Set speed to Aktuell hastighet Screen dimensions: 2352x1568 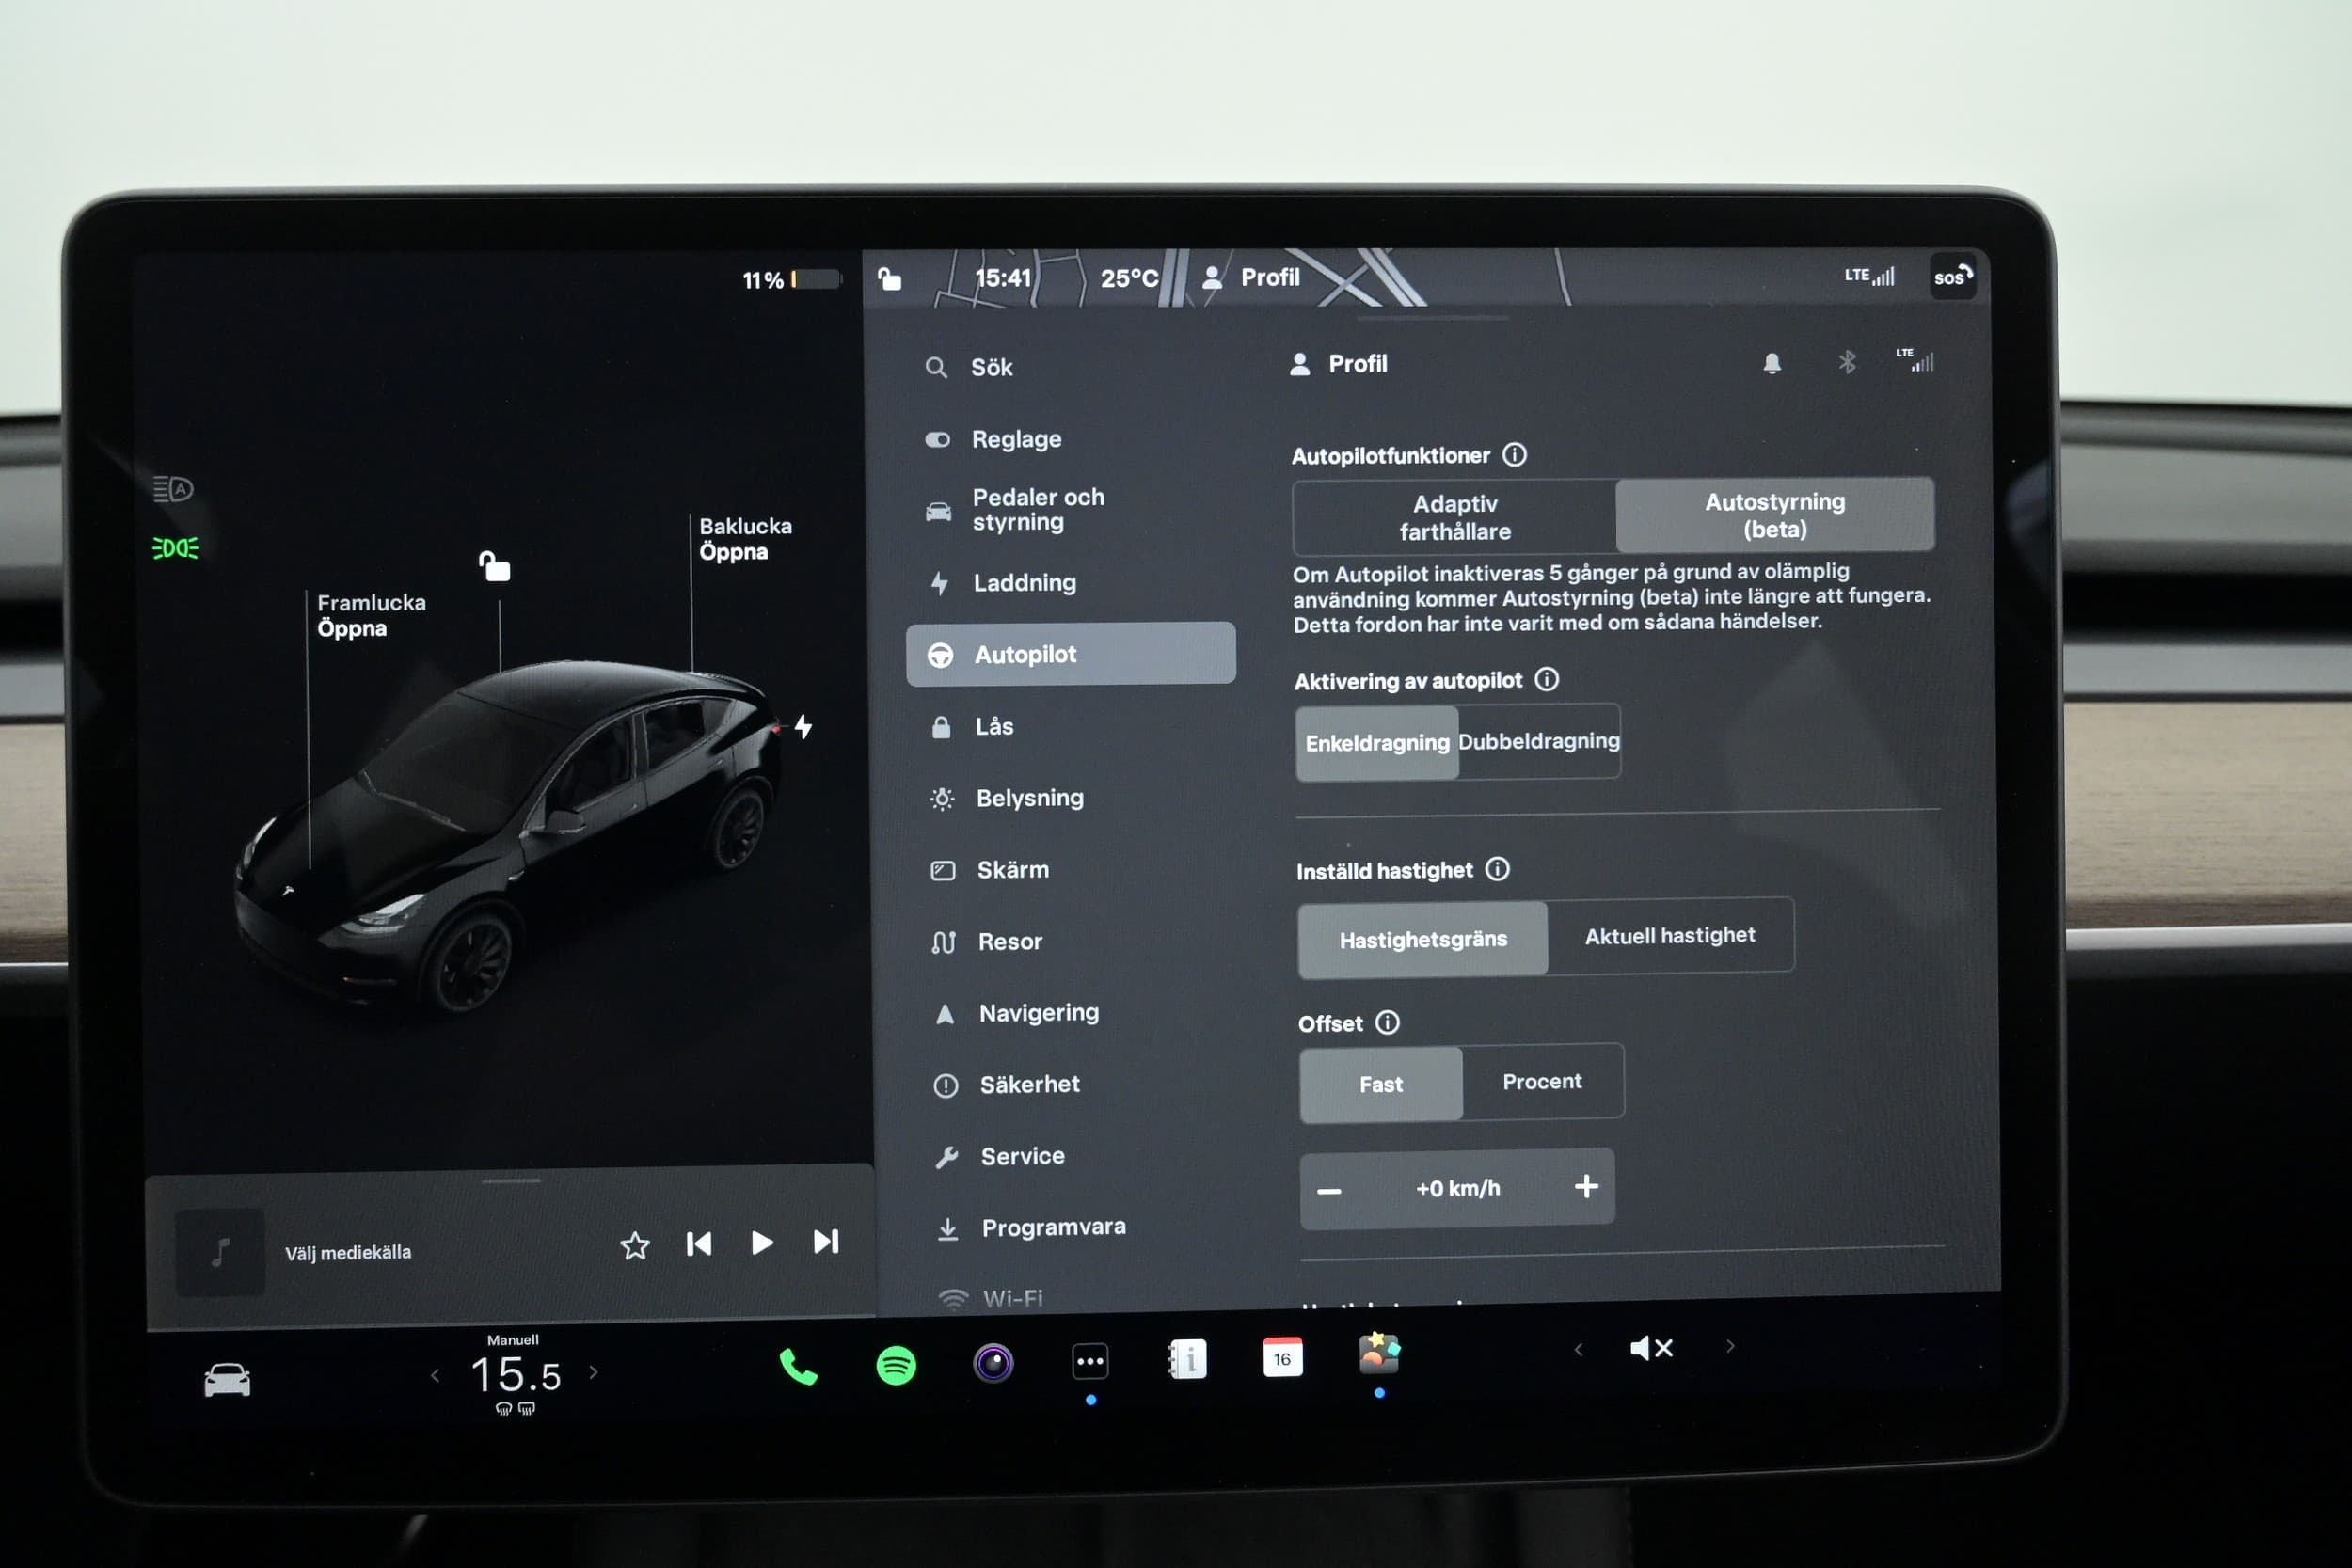pyautogui.click(x=1670, y=936)
